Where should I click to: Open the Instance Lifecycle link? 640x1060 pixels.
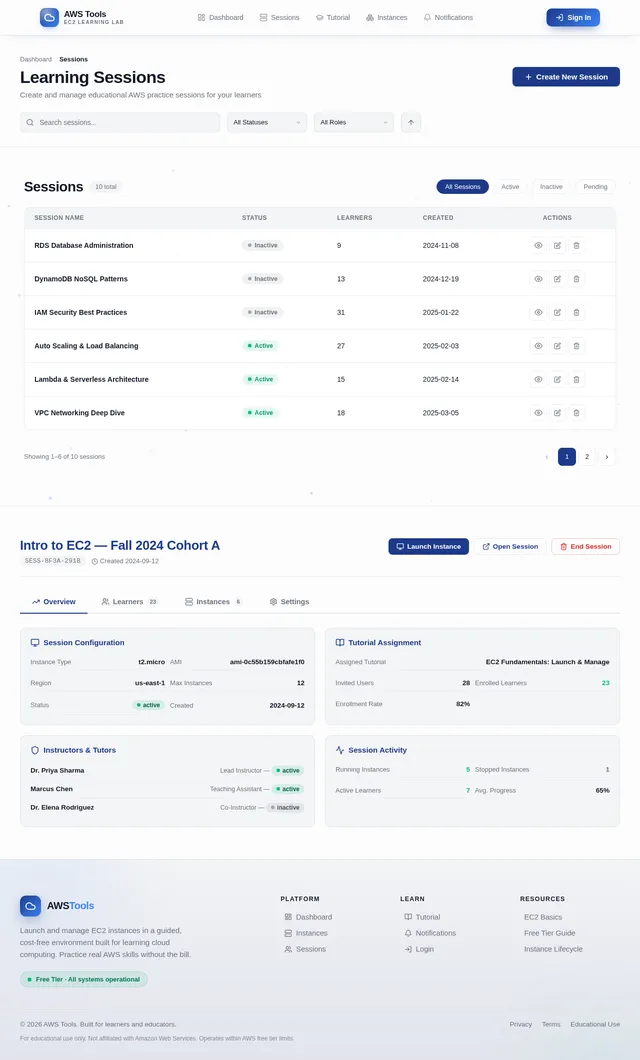pos(553,949)
